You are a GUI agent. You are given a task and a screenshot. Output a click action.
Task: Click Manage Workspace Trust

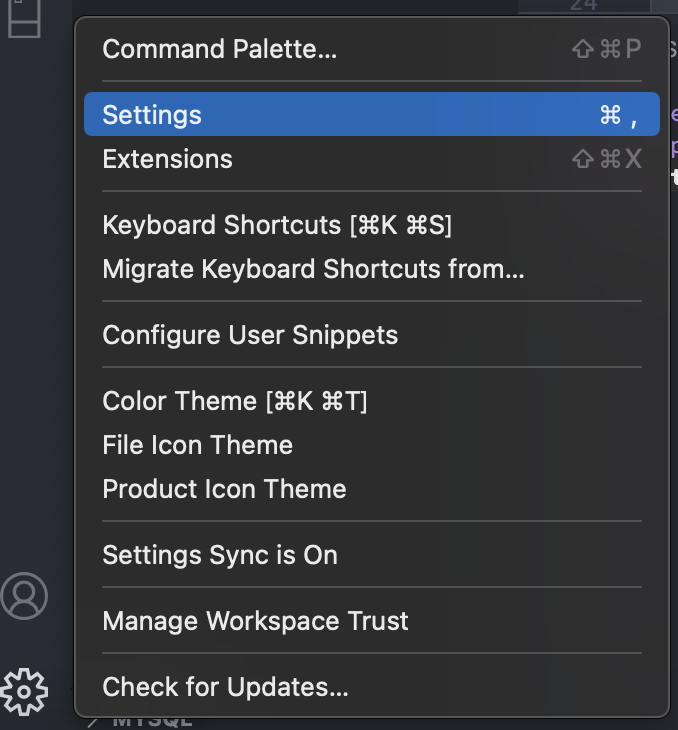coord(255,621)
